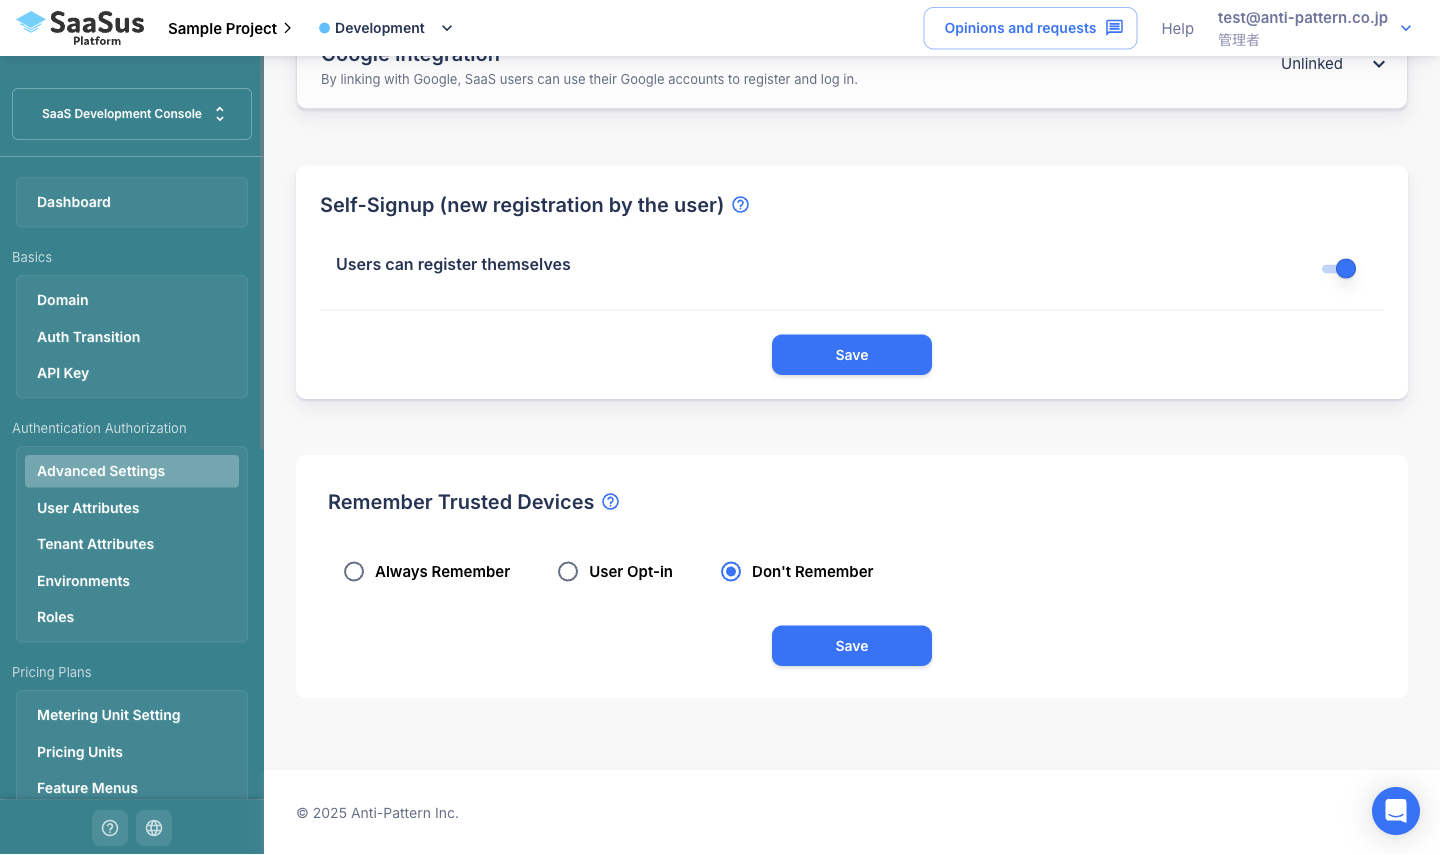Expand the Google integration Unlinked chevron

tap(1379, 64)
